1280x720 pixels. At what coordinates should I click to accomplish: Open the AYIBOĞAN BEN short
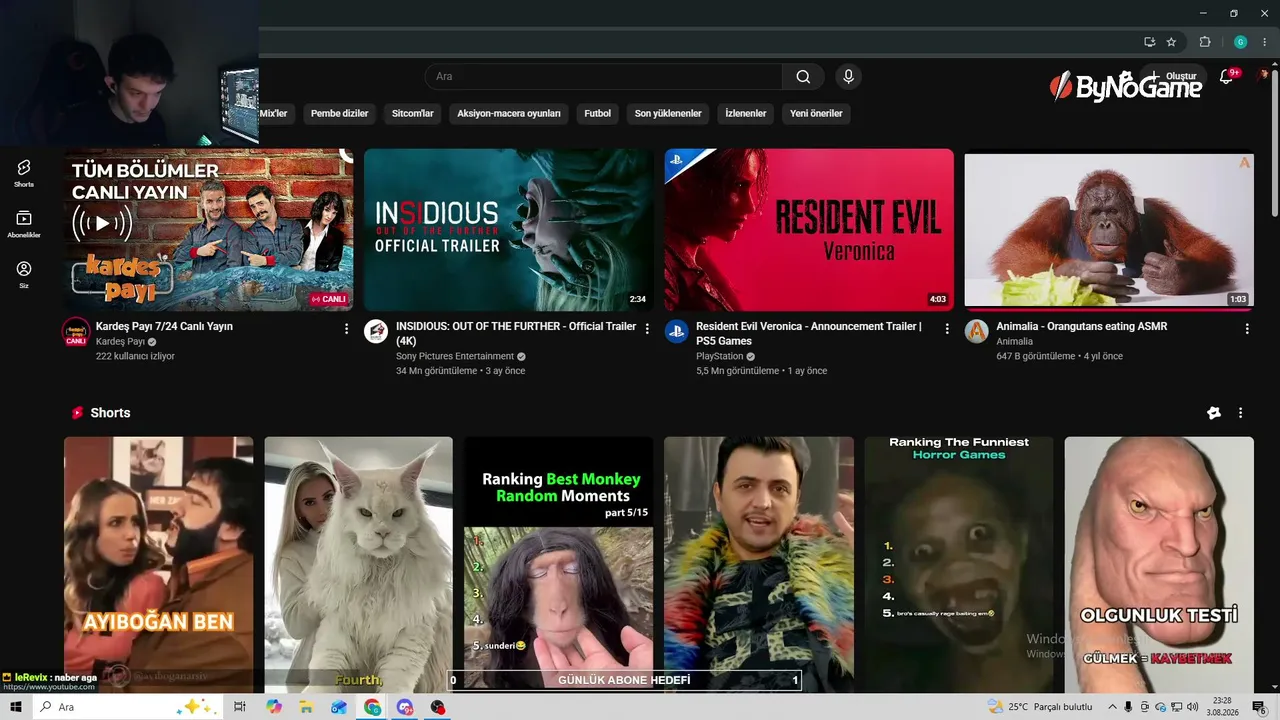[x=159, y=565]
